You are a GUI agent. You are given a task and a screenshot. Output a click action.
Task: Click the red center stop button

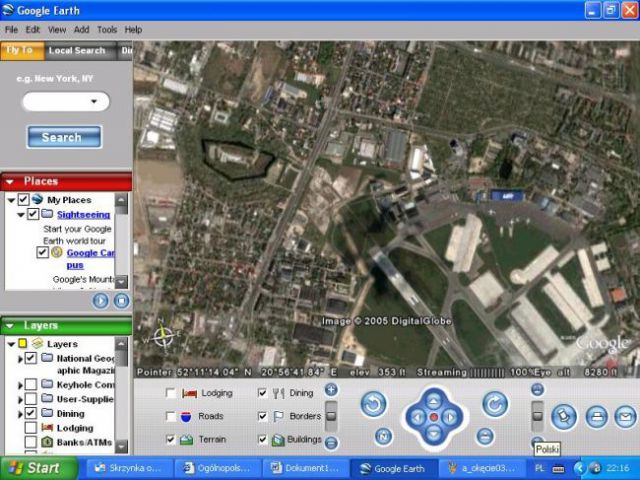click(434, 418)
